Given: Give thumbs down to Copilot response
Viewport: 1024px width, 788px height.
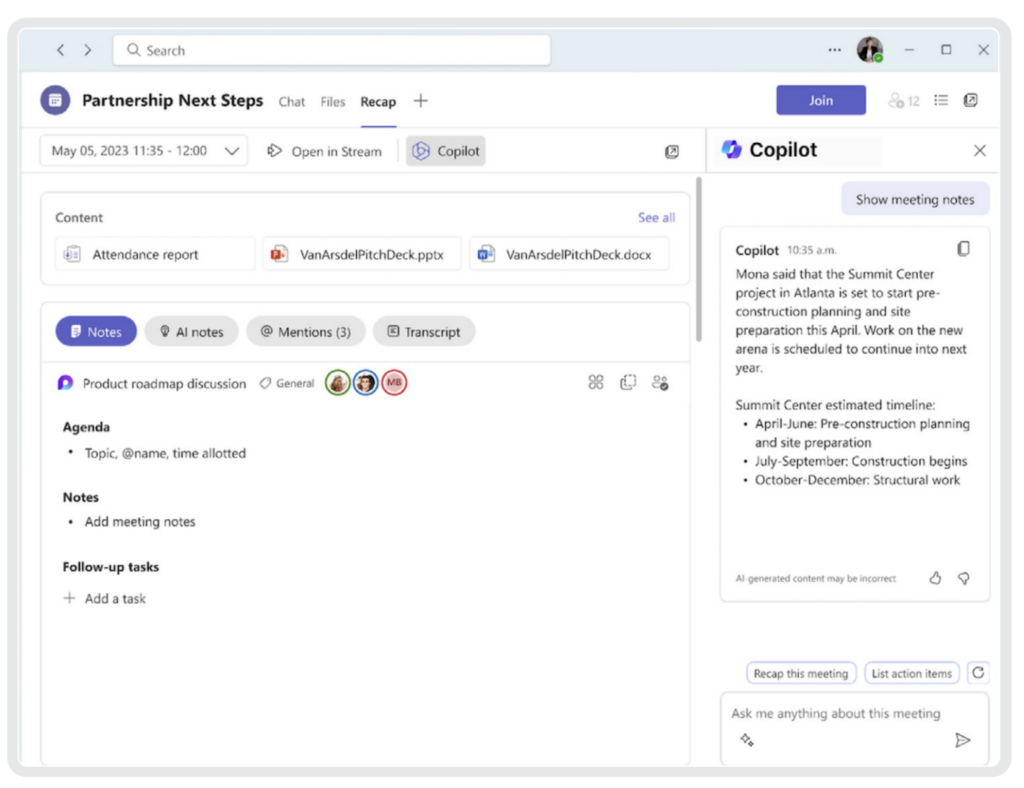Looking at the screenshot, I should (x=963, y=578).
